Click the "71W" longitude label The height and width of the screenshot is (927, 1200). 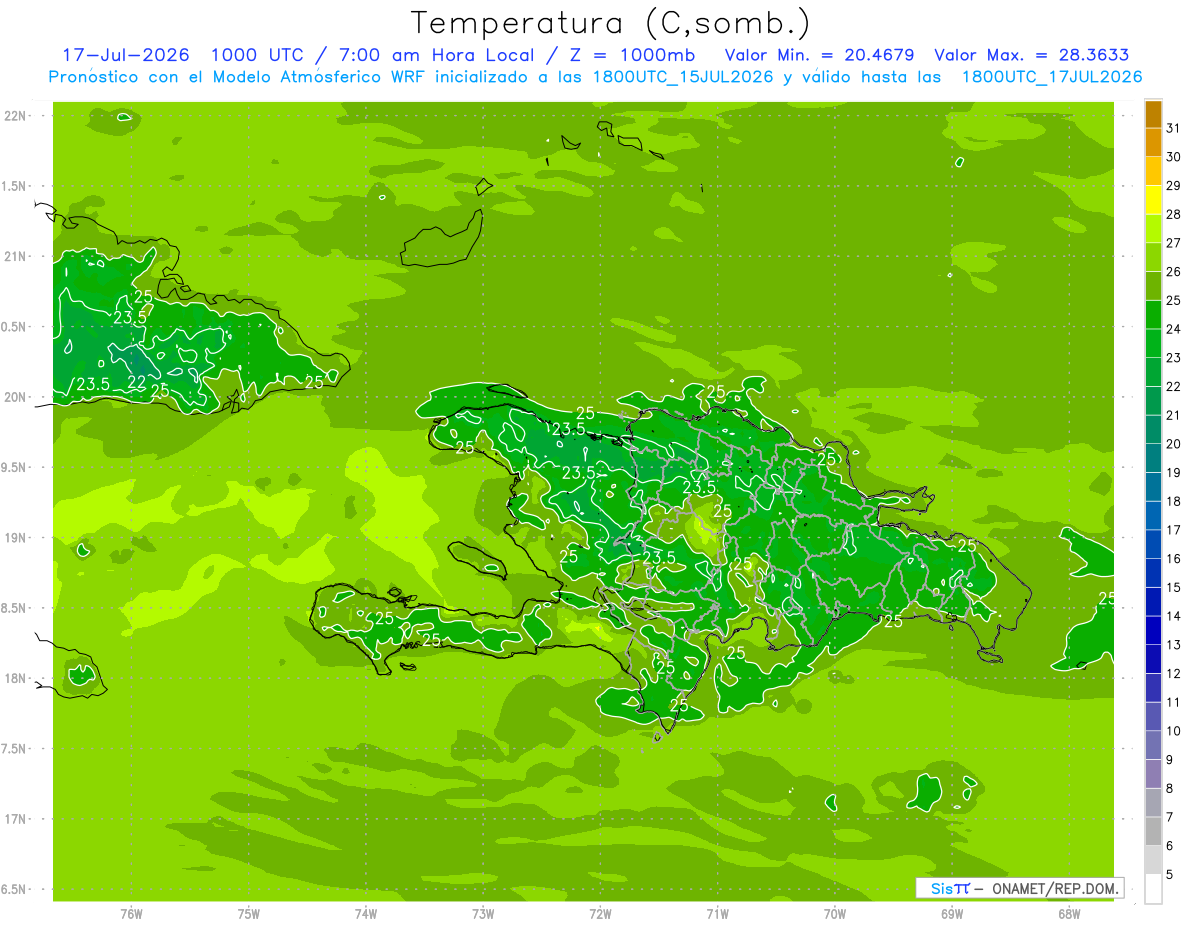click(717, 913)
